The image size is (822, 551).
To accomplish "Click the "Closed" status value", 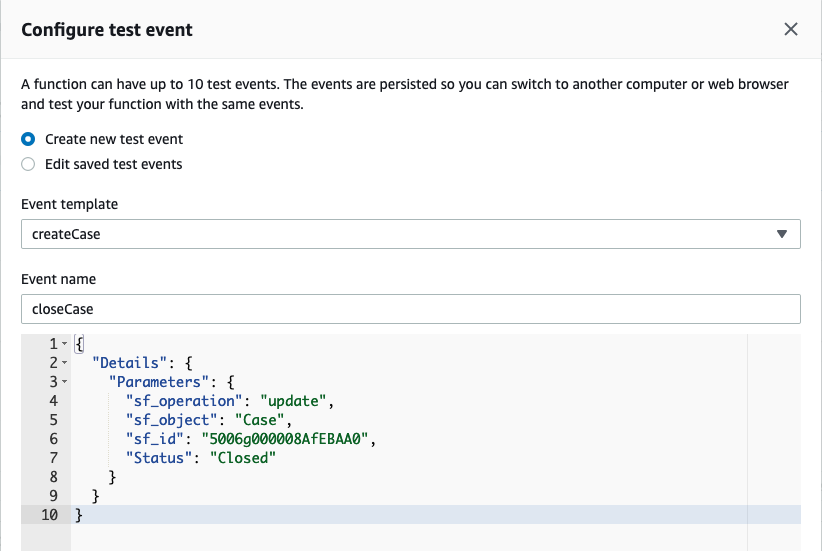I will click(243, 458).
